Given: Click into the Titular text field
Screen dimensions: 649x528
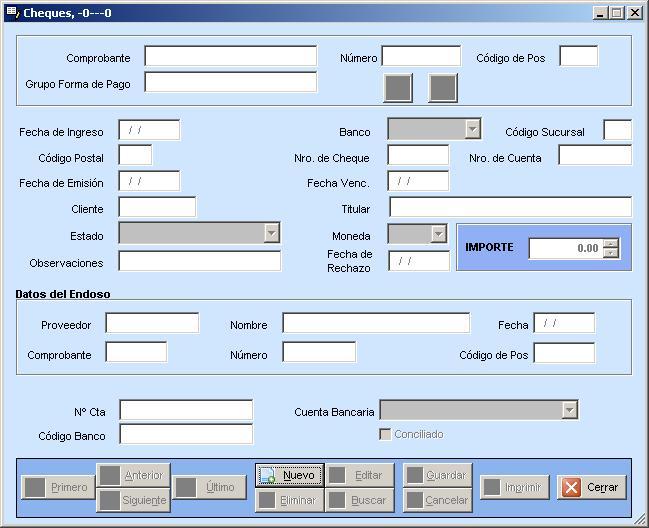Looking at the screenshot, I should 510,207.
